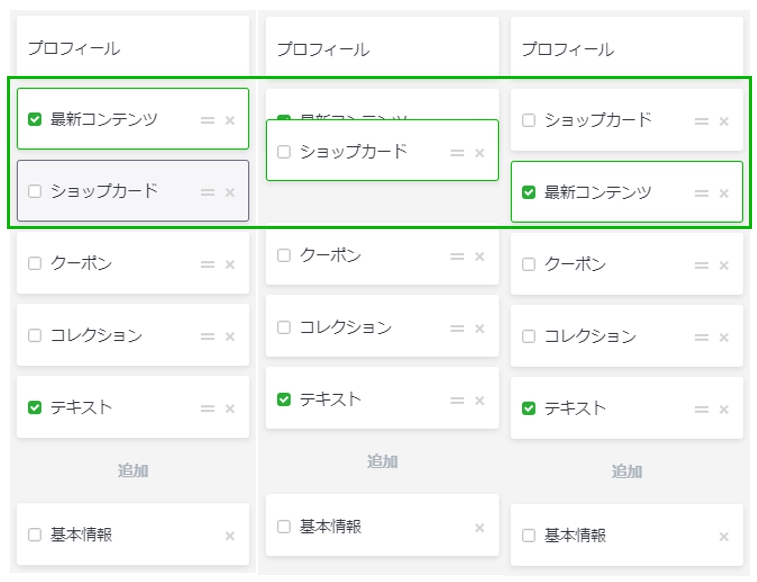
Task: Click テキスト drag handle in middle panel
Action: [x=457, y=401]
